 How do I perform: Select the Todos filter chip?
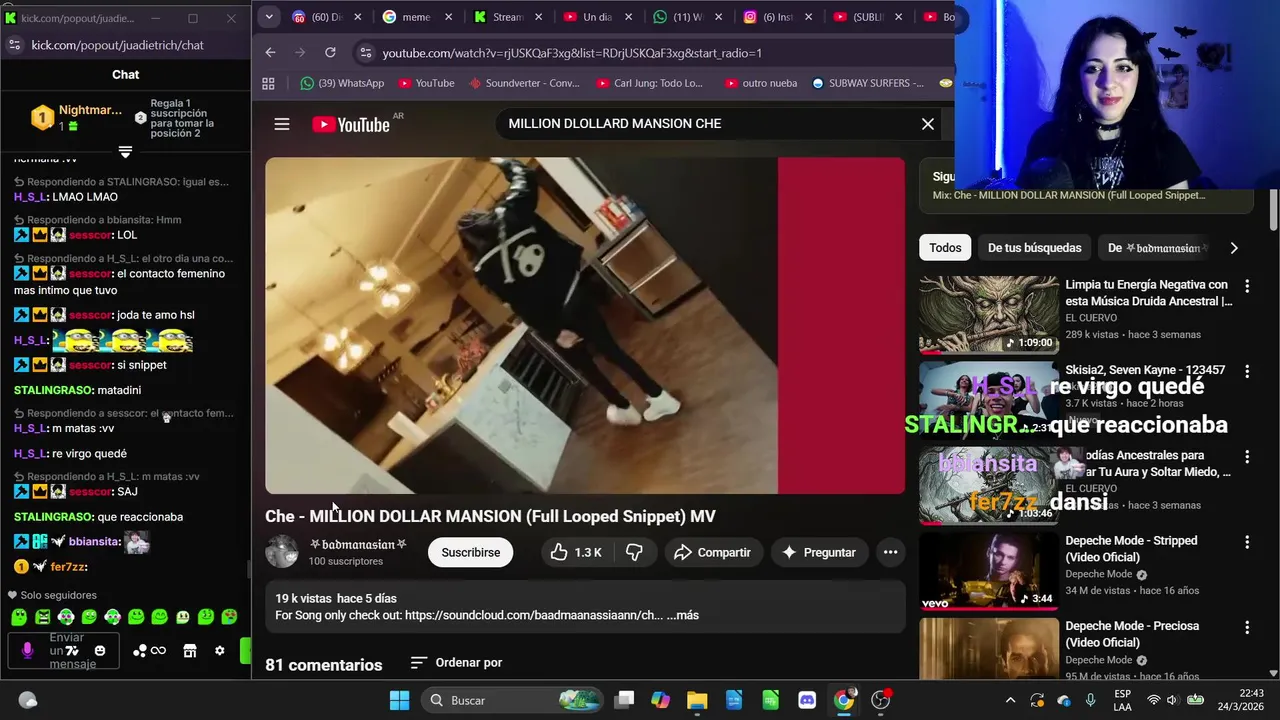pyautogui.click(x=945, y=248)
